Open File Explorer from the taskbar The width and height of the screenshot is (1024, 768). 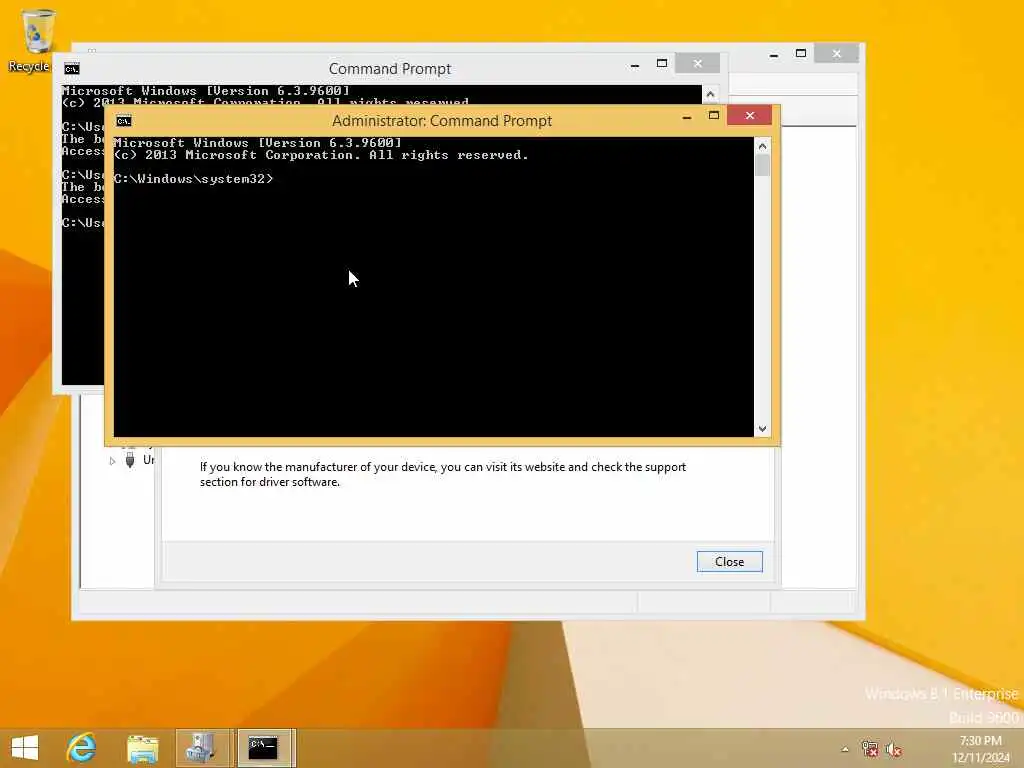[142, 748]
